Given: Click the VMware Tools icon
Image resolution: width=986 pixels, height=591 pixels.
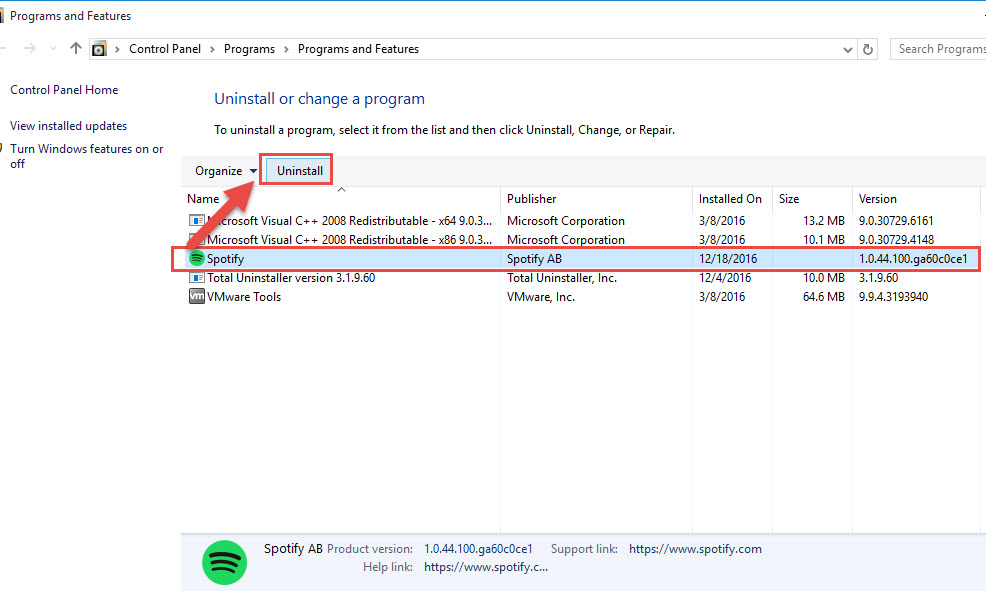Looking at the screenshot, I should 197,296.
